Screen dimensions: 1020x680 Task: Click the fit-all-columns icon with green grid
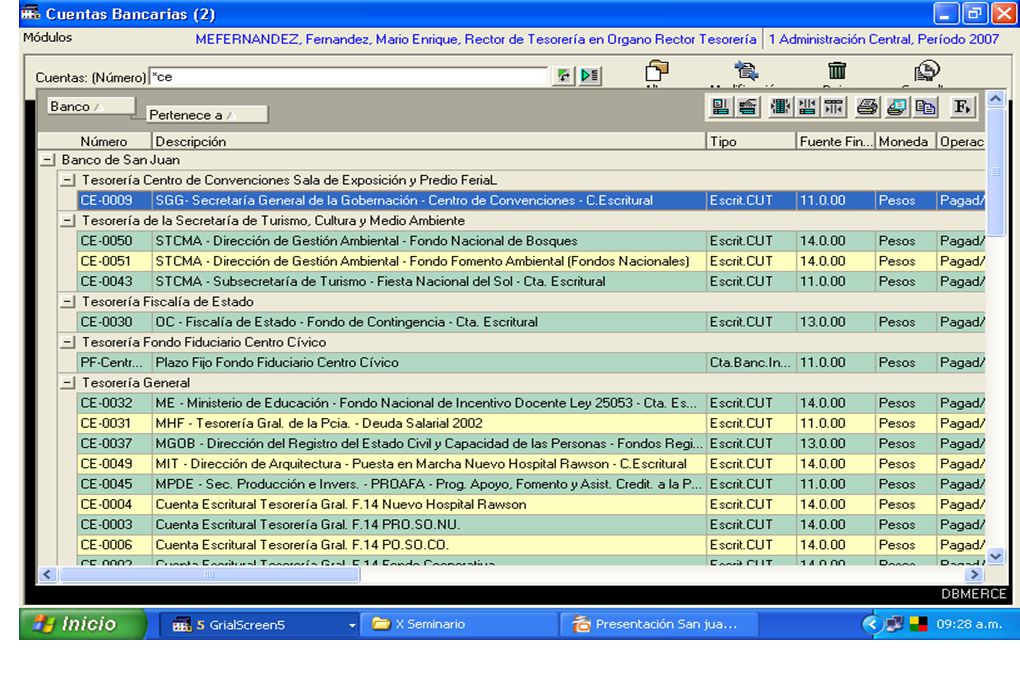pyautogui.click(x=780, y=107)
